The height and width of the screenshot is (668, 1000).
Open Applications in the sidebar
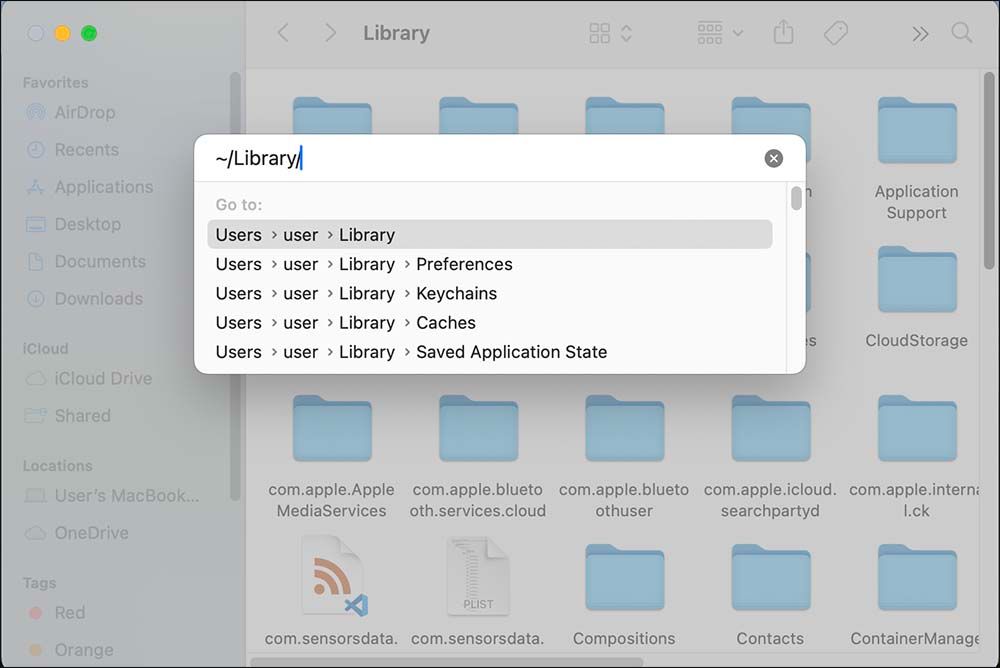click(x=89, y=187)
